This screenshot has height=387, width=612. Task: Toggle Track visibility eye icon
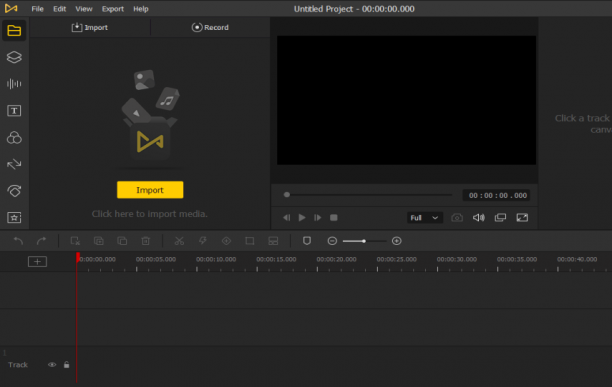tap(52, 365)
